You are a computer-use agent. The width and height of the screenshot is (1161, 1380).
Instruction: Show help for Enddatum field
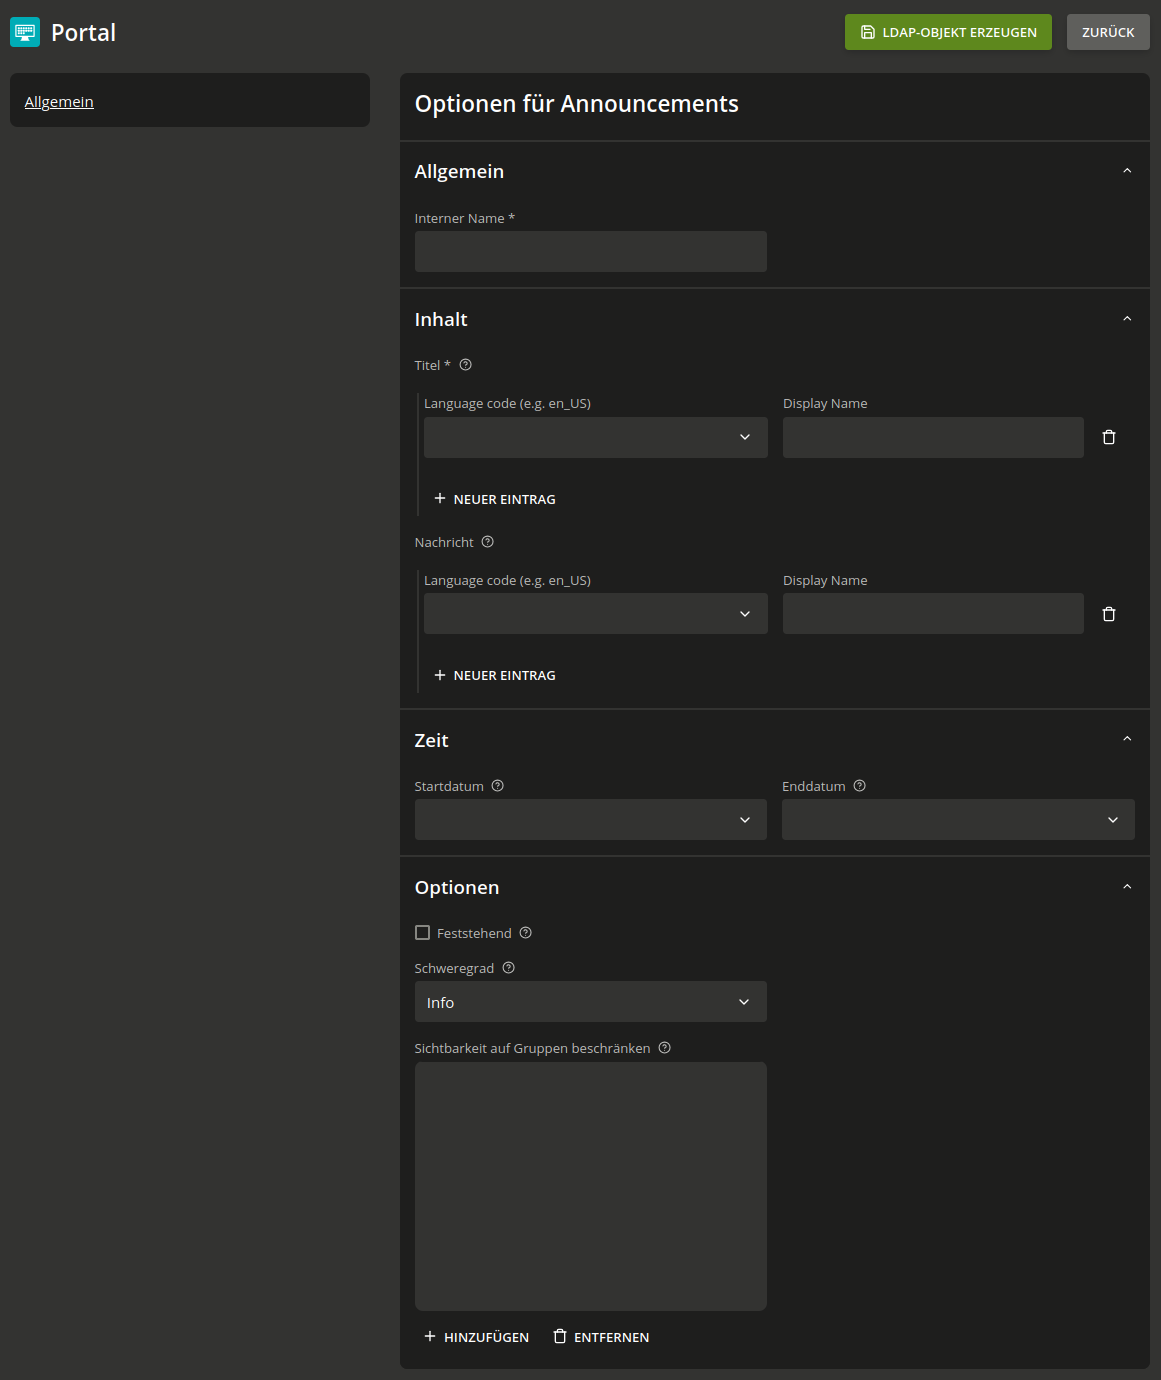pyautogui.click(x=860, y=786)
